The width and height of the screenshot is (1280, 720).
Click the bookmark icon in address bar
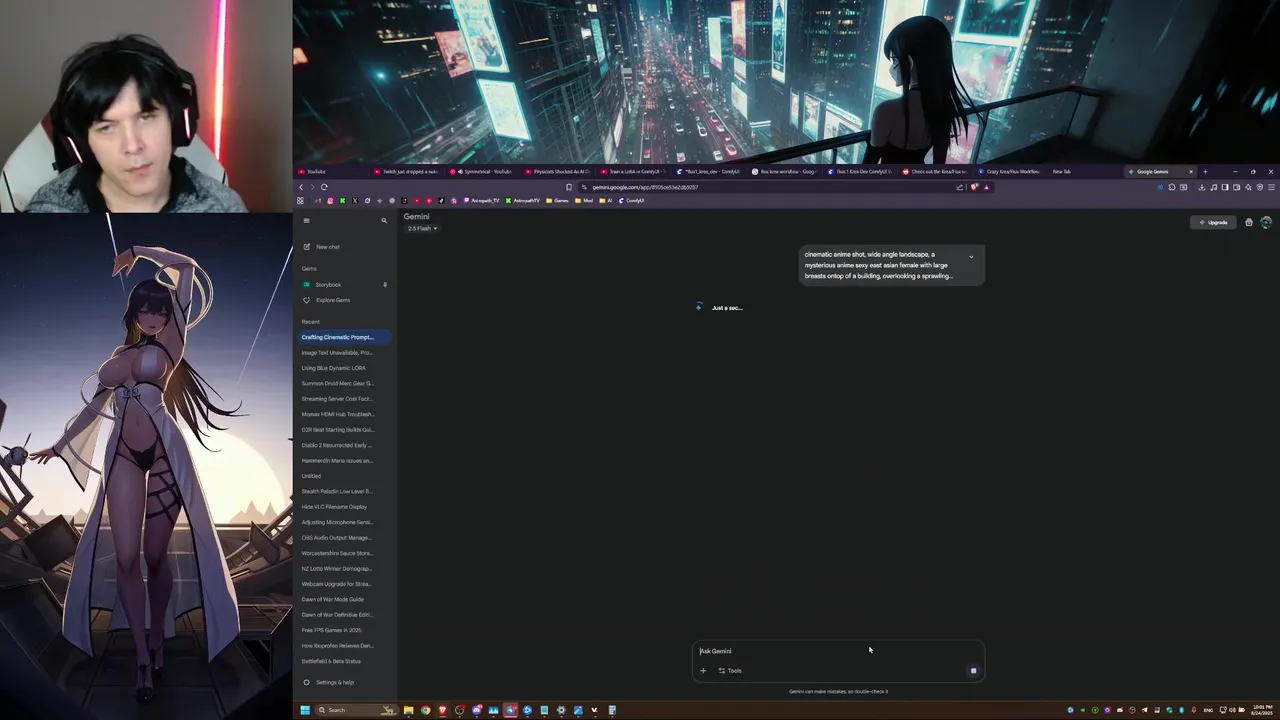click(x=569, y=187)
